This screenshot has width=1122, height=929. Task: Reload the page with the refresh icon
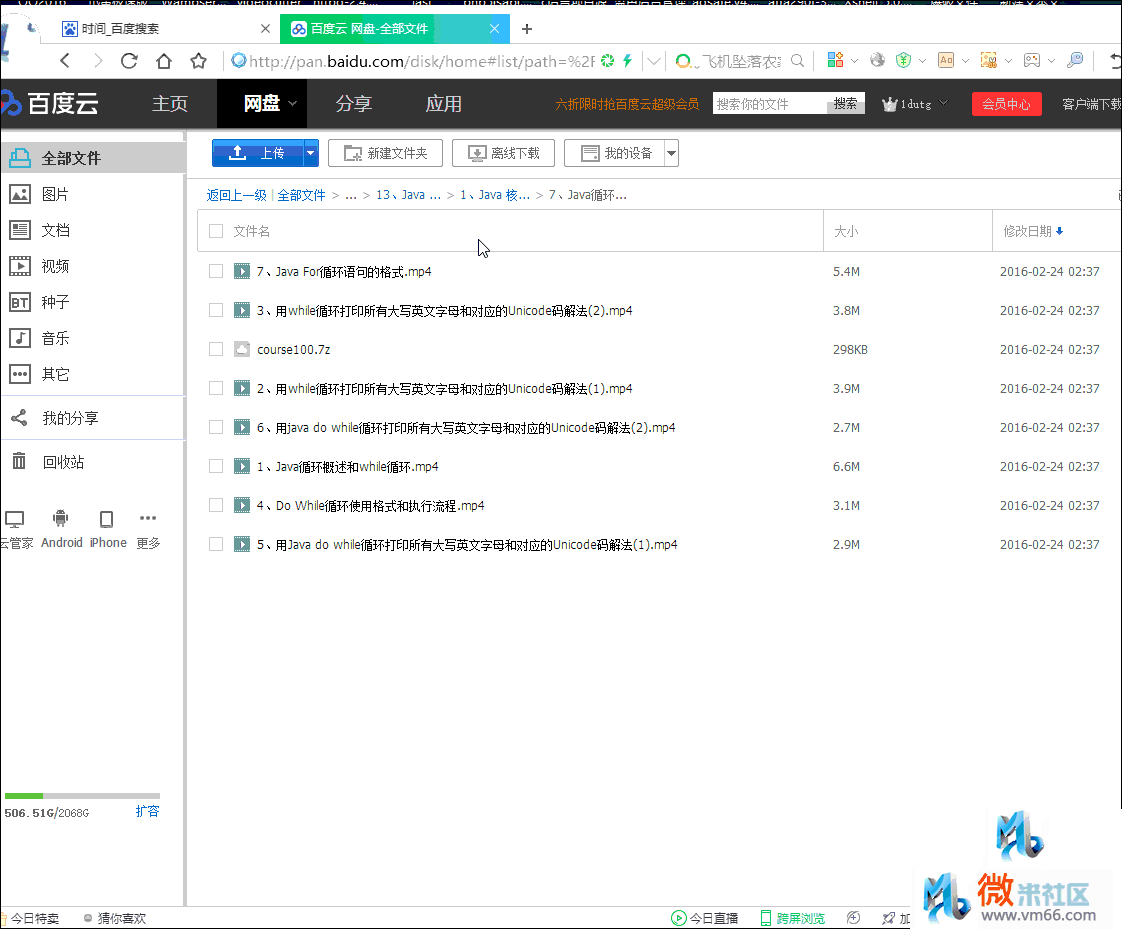click(x=129, y=61)
